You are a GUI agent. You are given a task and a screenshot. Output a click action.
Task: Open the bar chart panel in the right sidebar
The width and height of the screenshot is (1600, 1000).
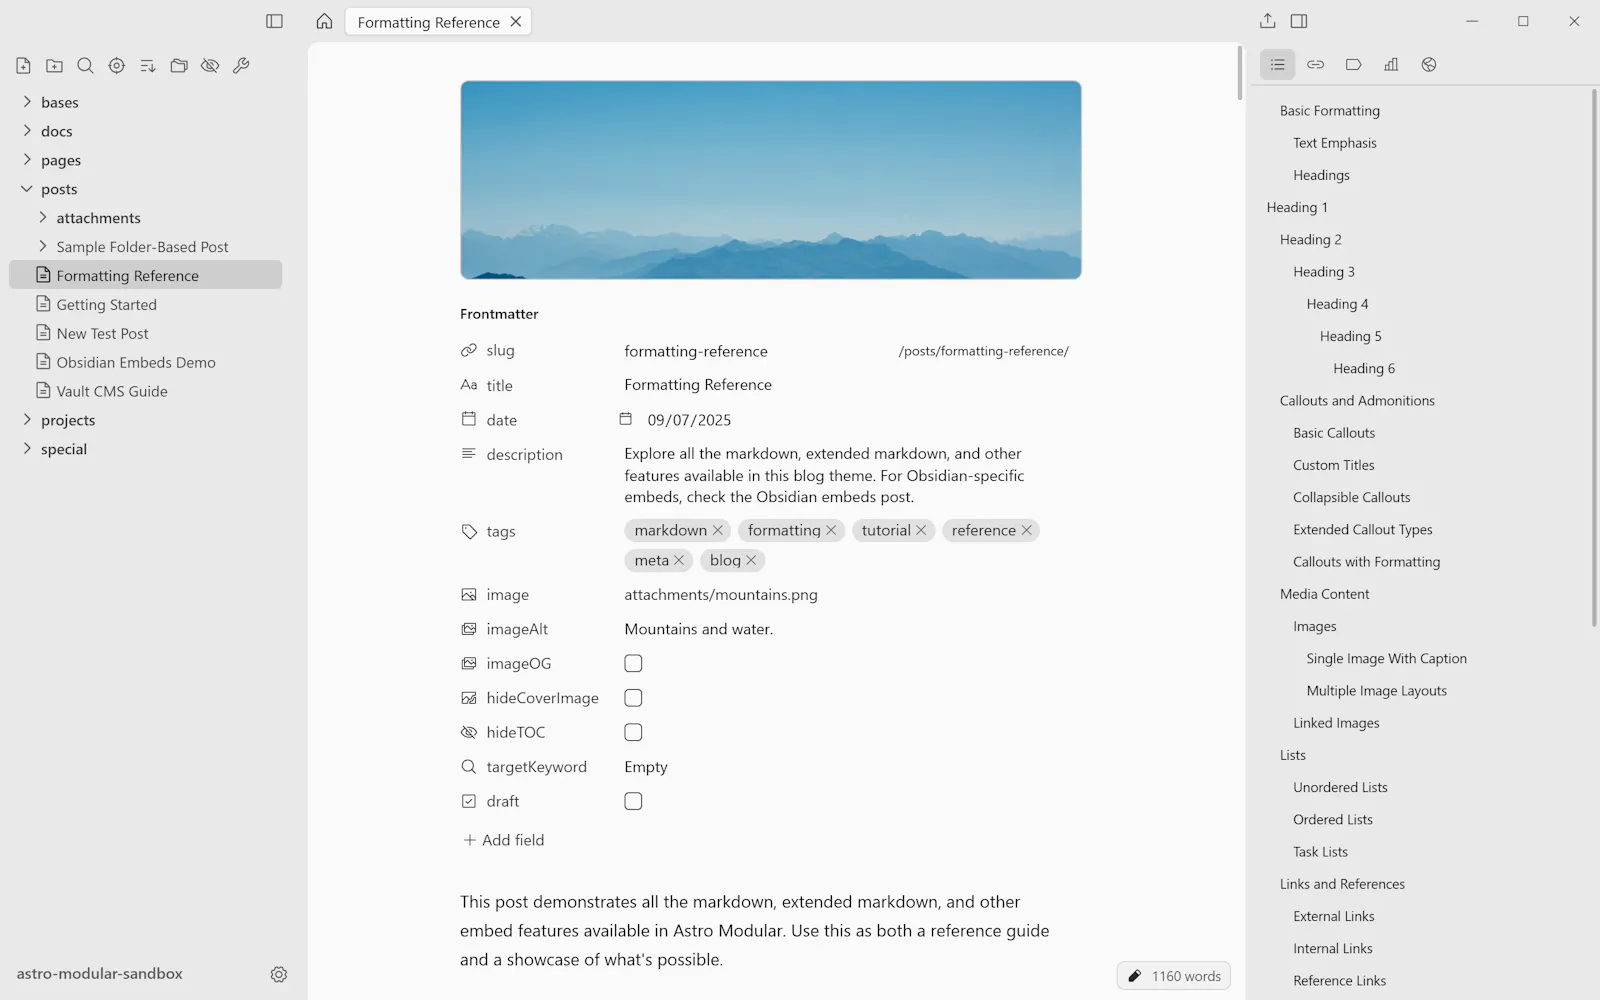pyautogui.click(x=1391, y=65)
